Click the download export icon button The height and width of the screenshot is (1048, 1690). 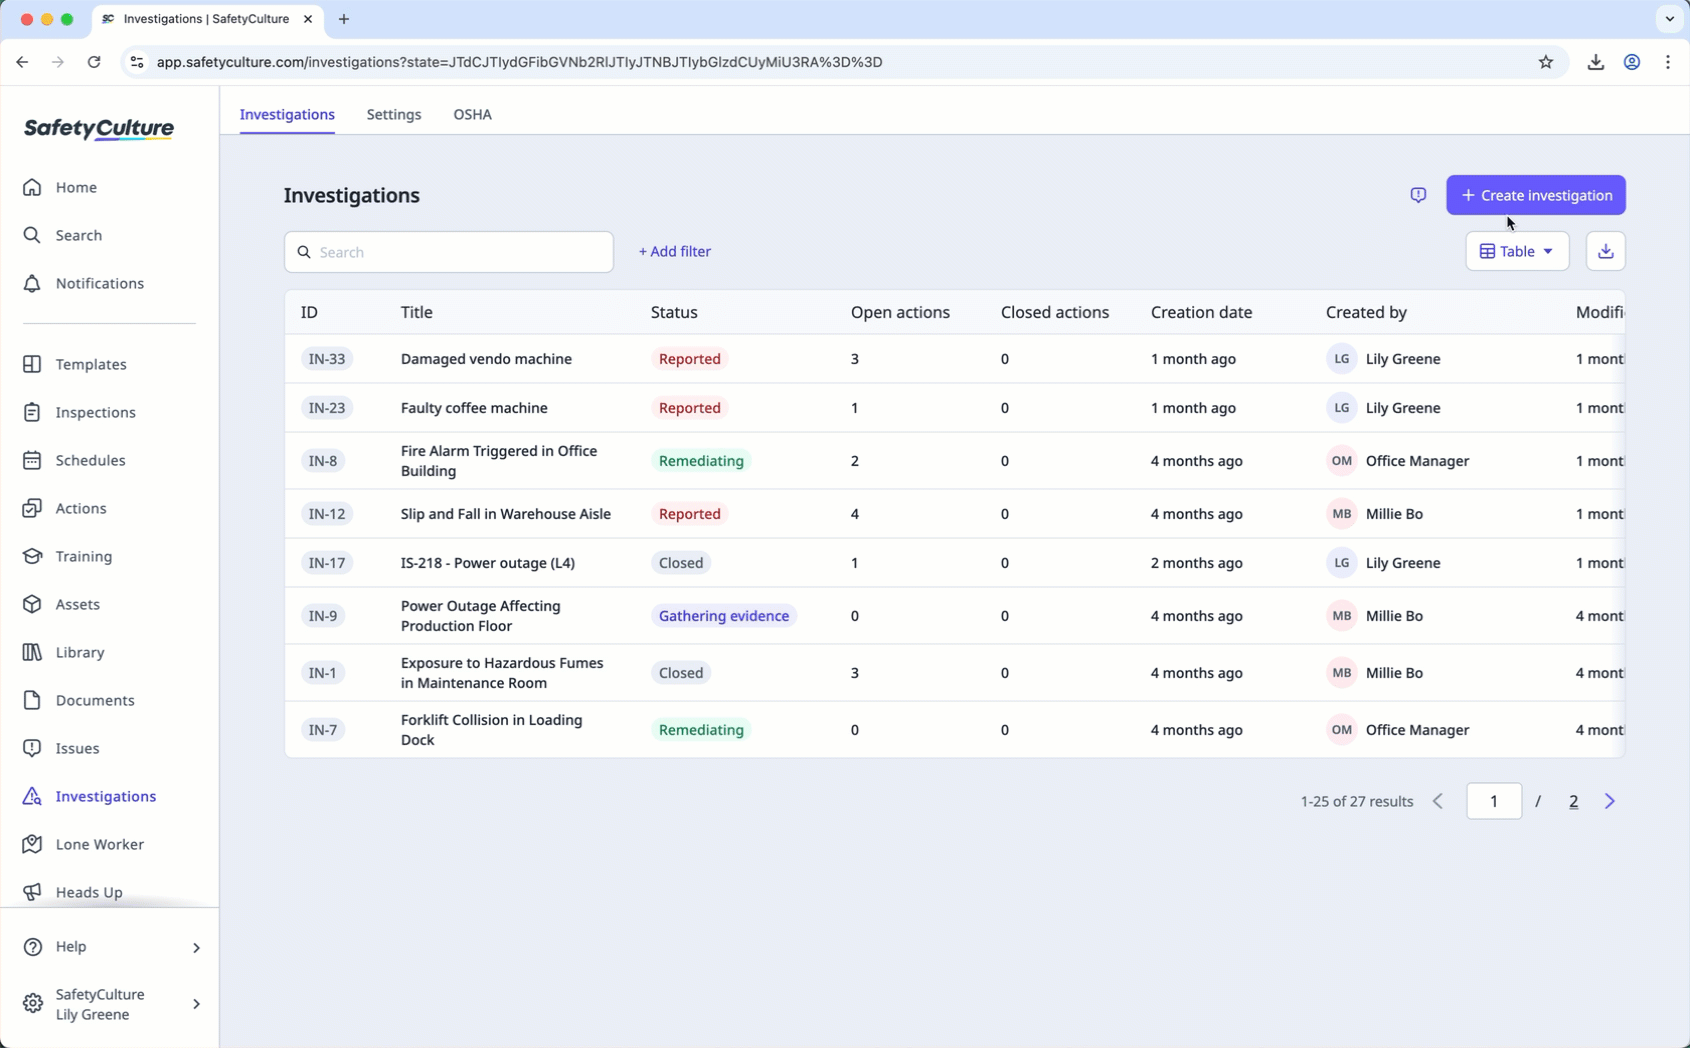pos(1605,251)
